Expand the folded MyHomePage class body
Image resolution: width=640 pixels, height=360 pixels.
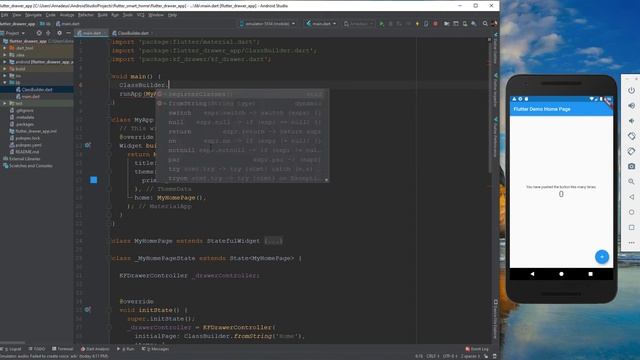273,241
